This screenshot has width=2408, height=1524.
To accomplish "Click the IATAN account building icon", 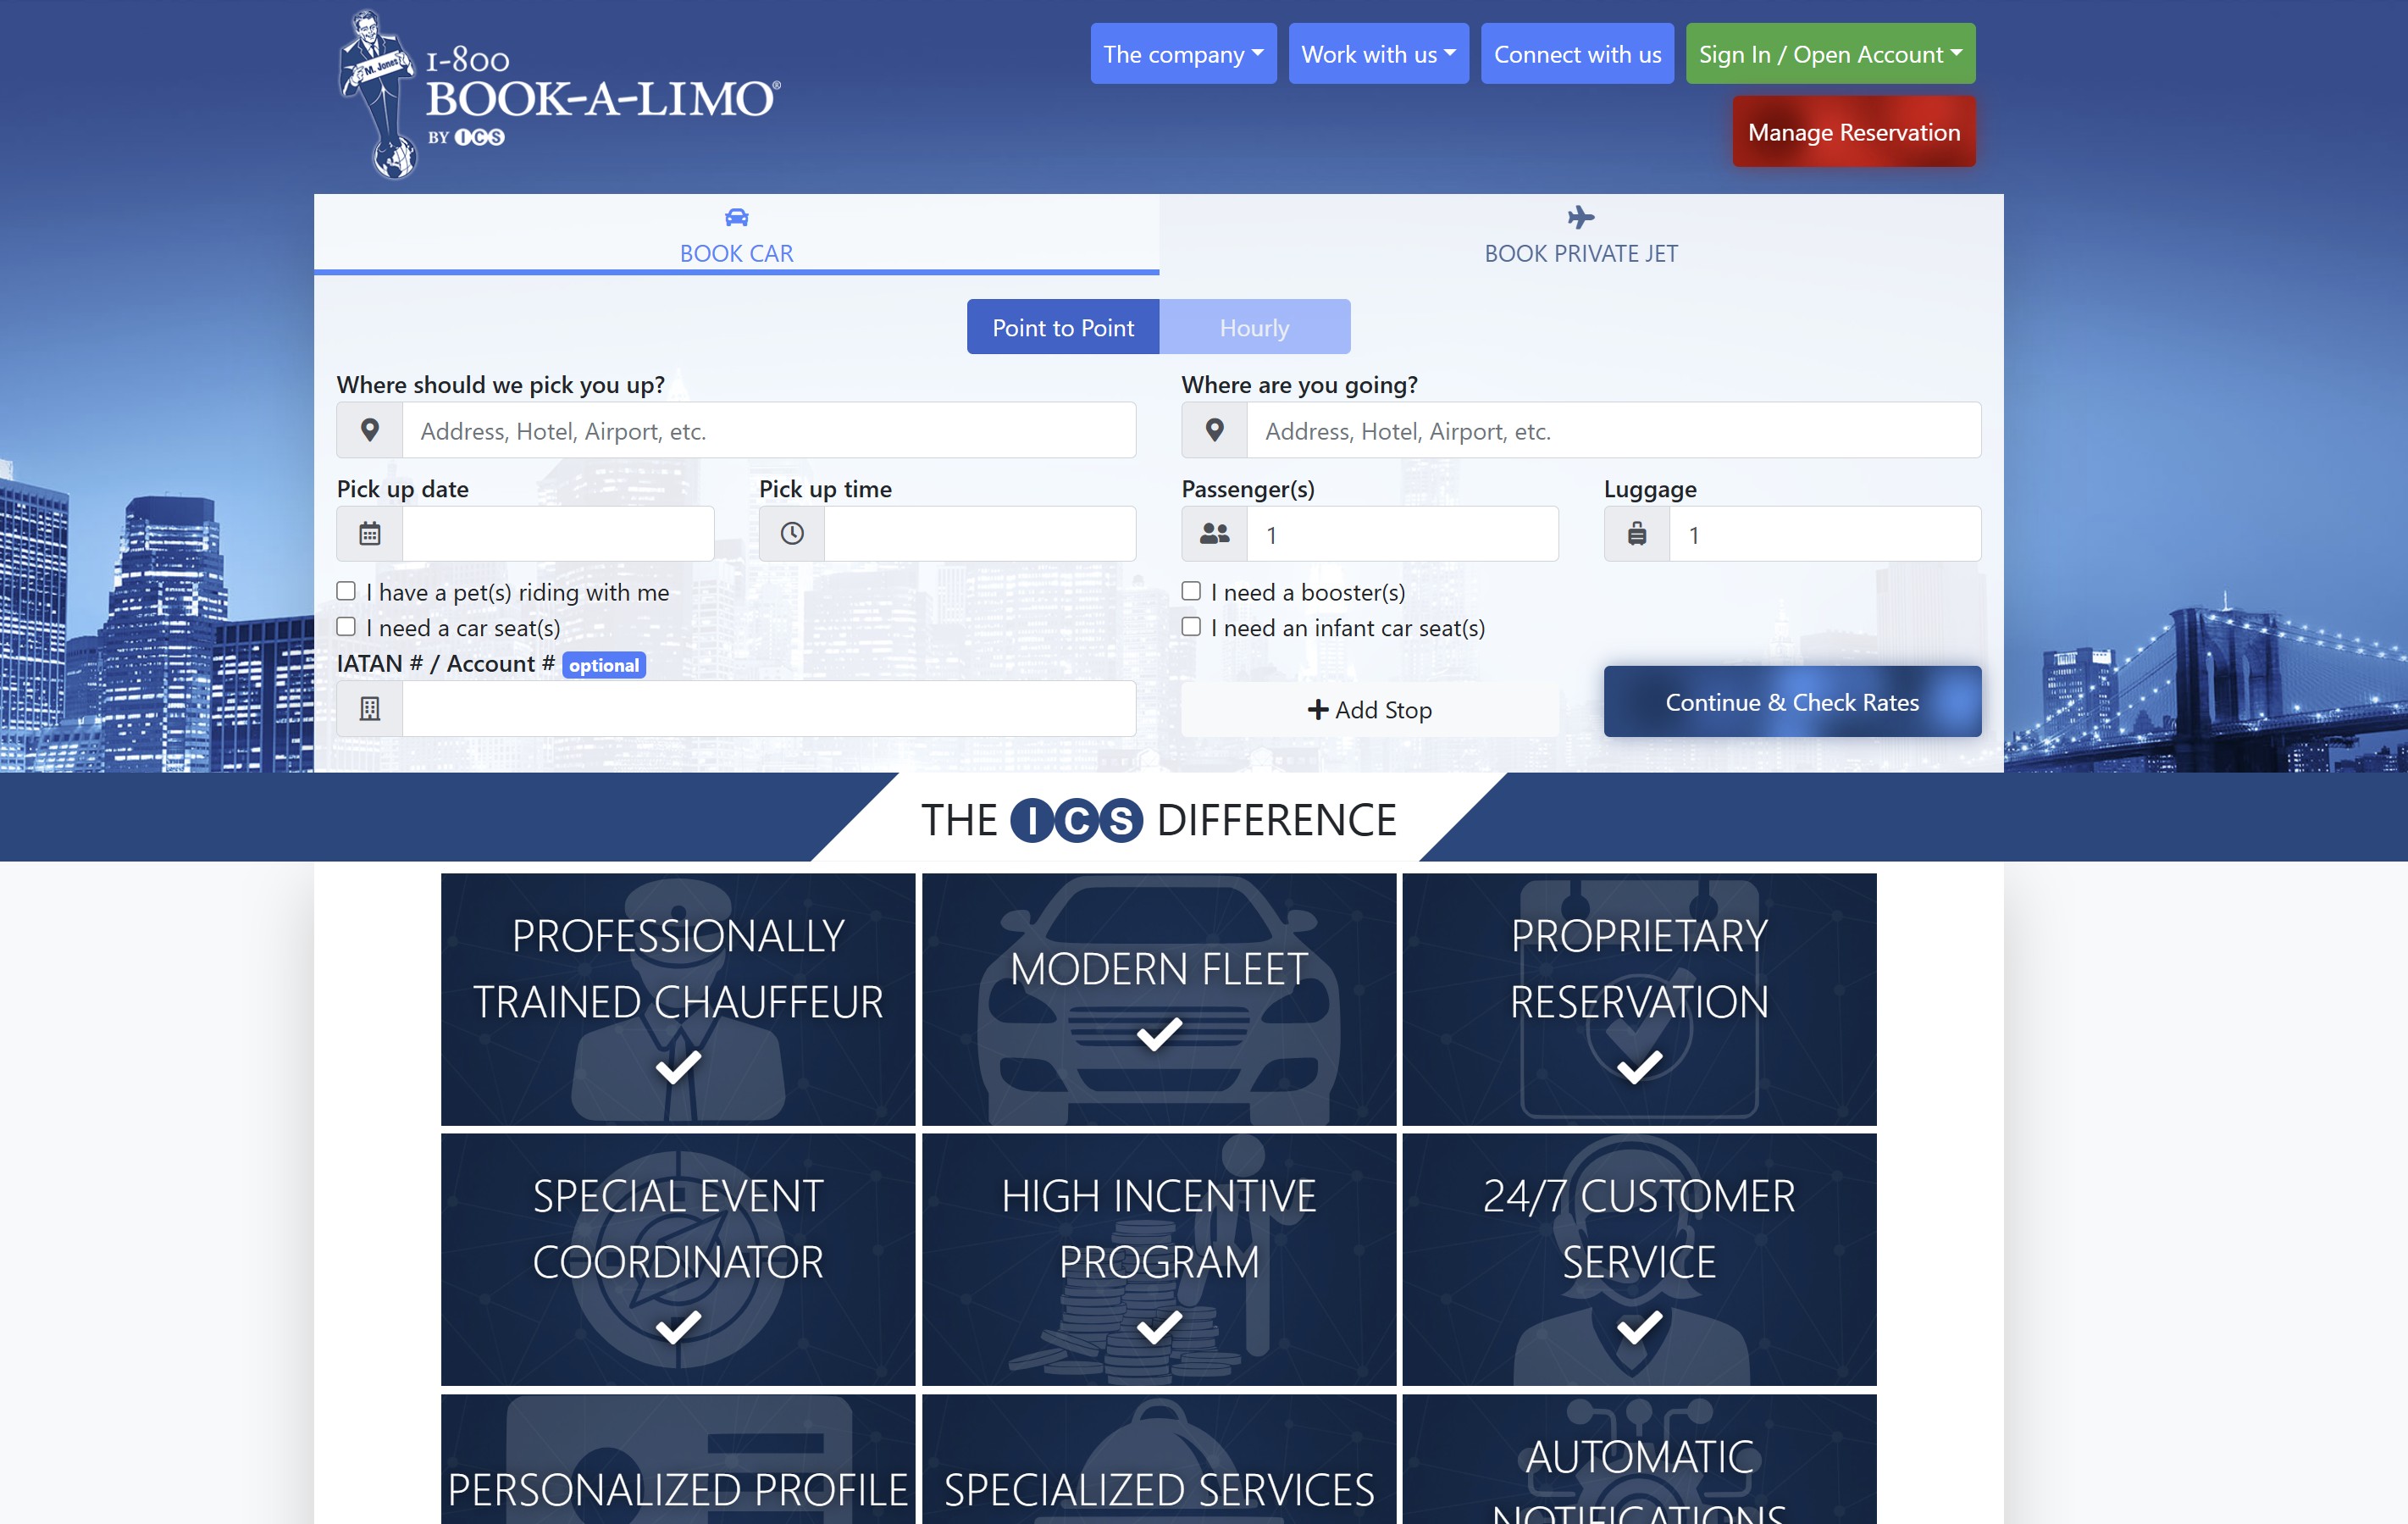I will [370, 709].
